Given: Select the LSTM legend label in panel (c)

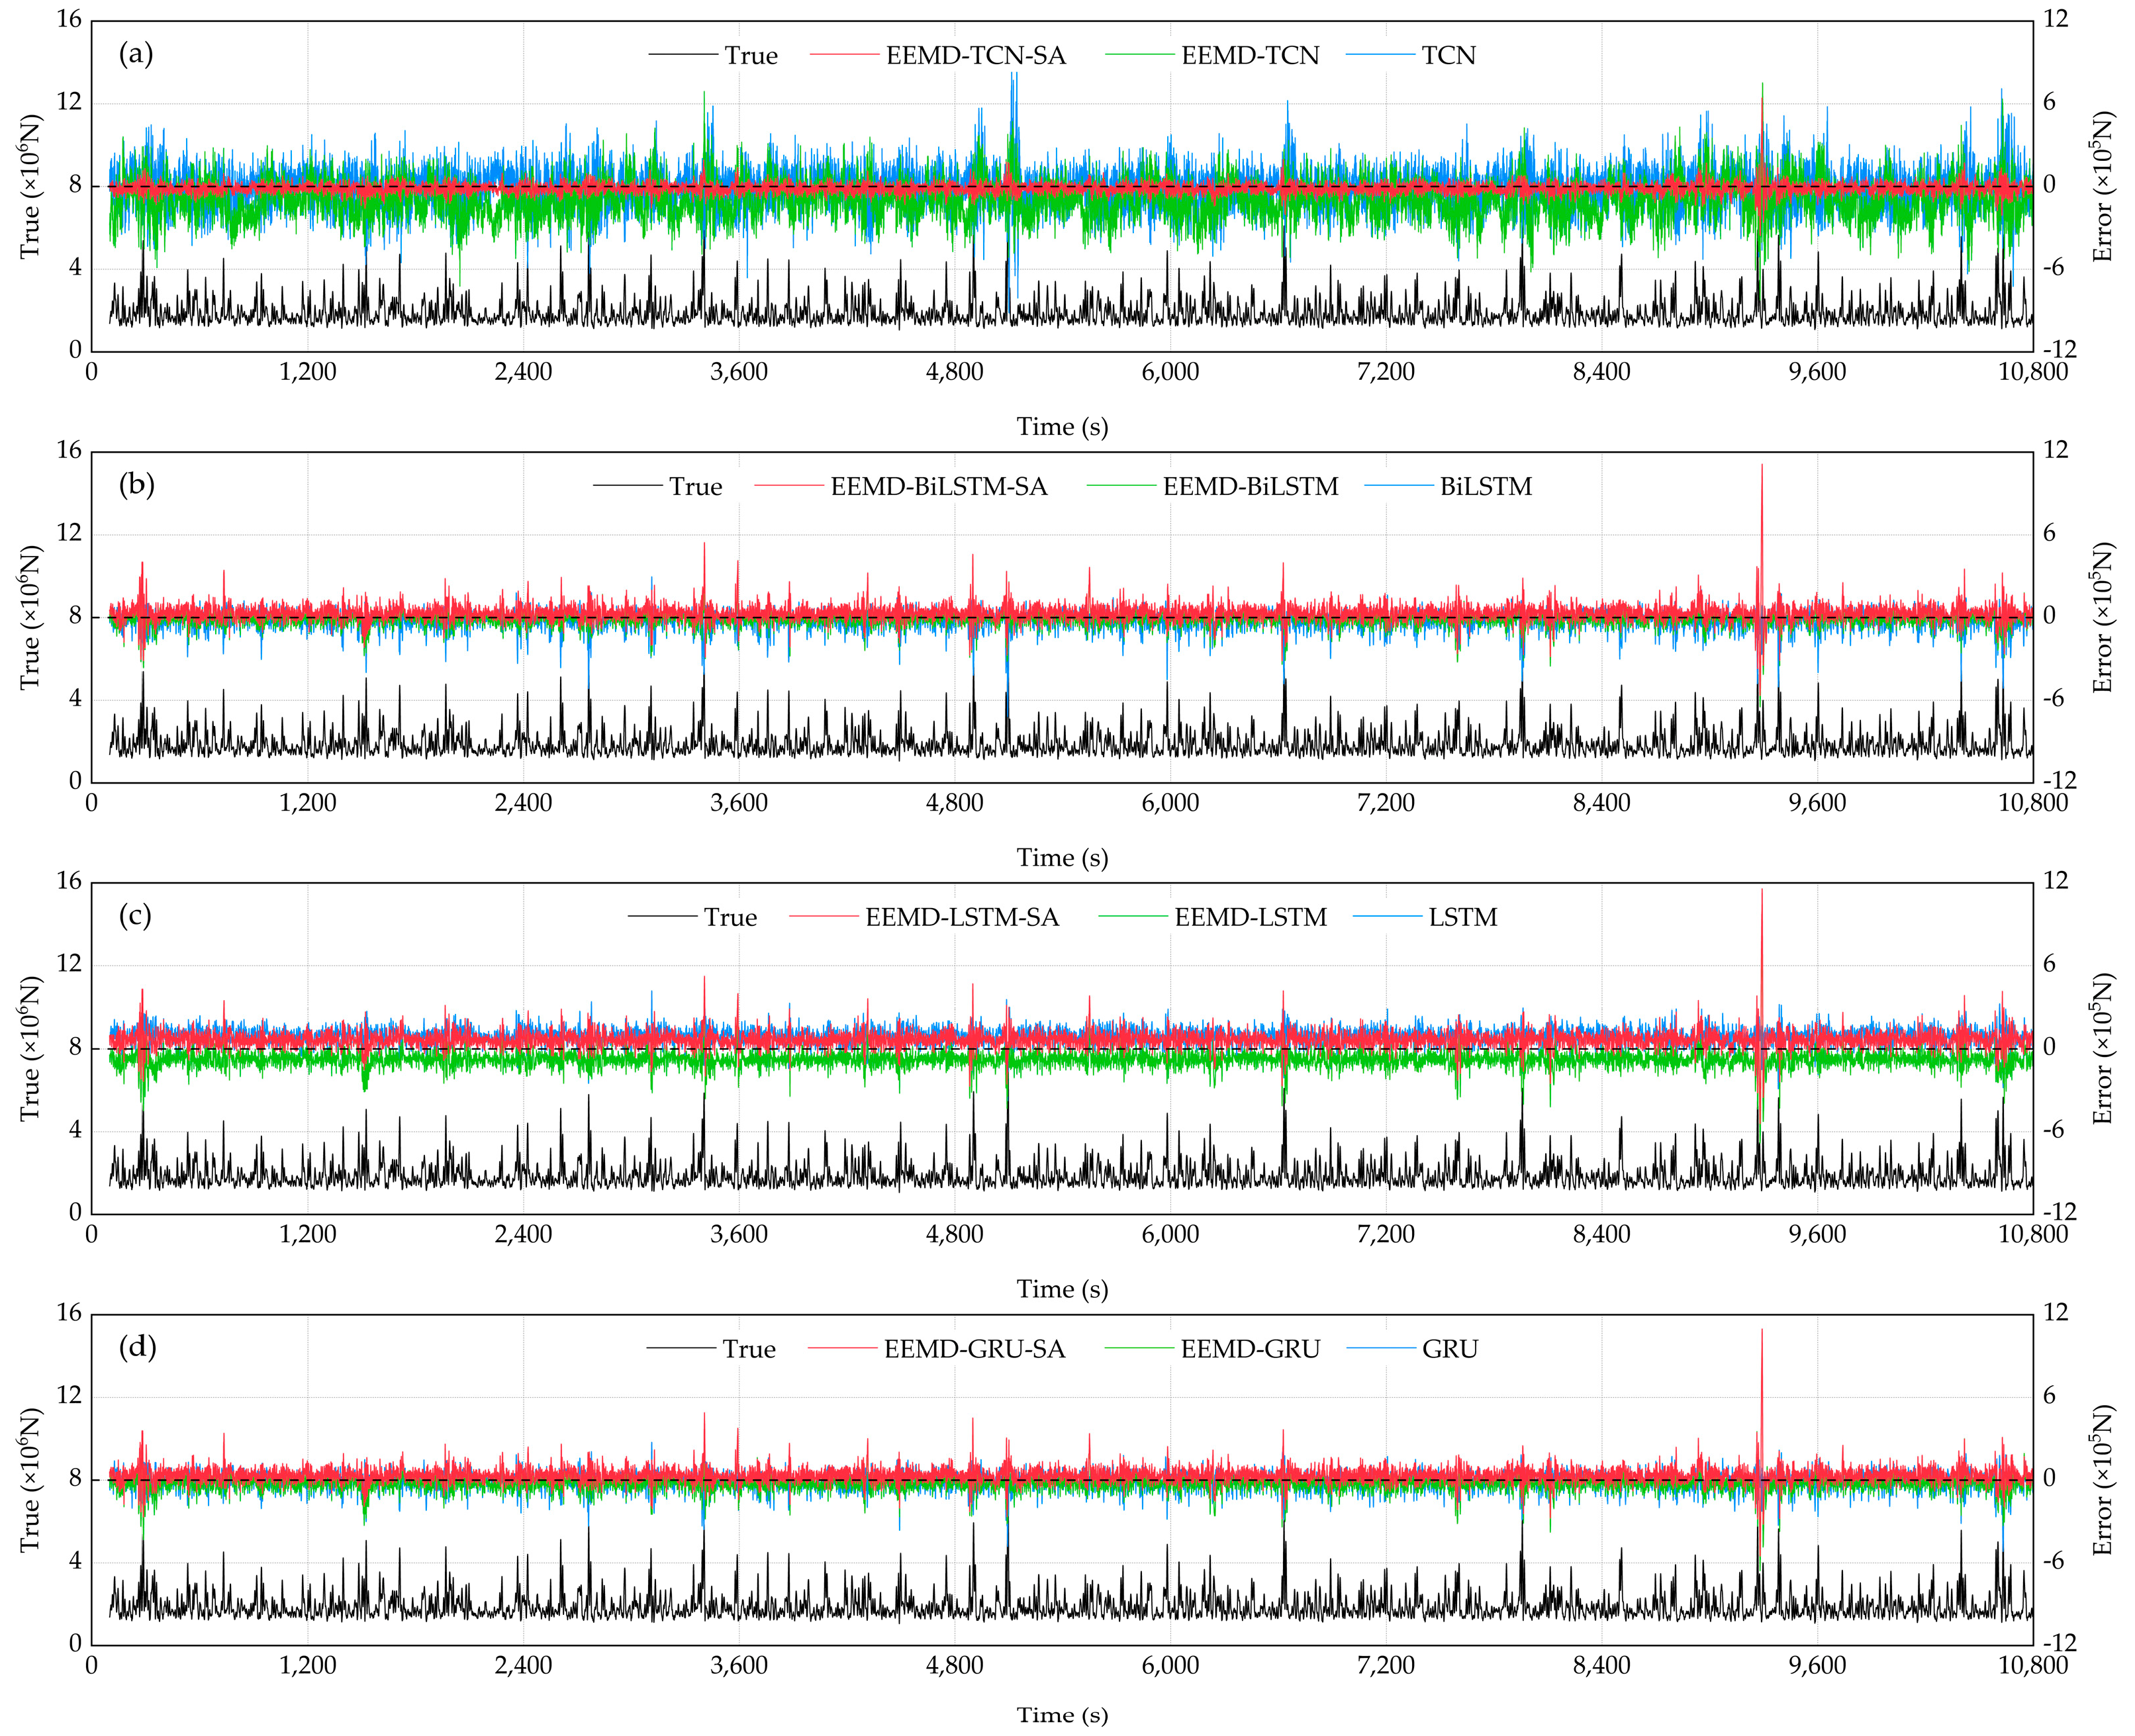Looking at the screenshot, I should click(x=1462, y=918).
